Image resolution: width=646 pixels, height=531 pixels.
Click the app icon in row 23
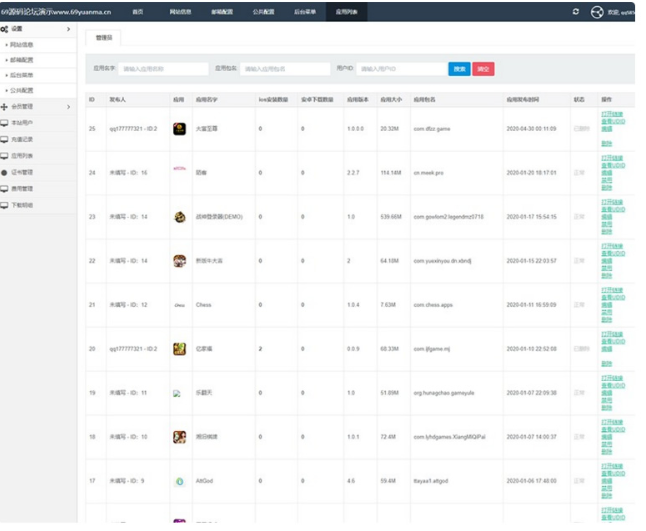click(179, 217)
